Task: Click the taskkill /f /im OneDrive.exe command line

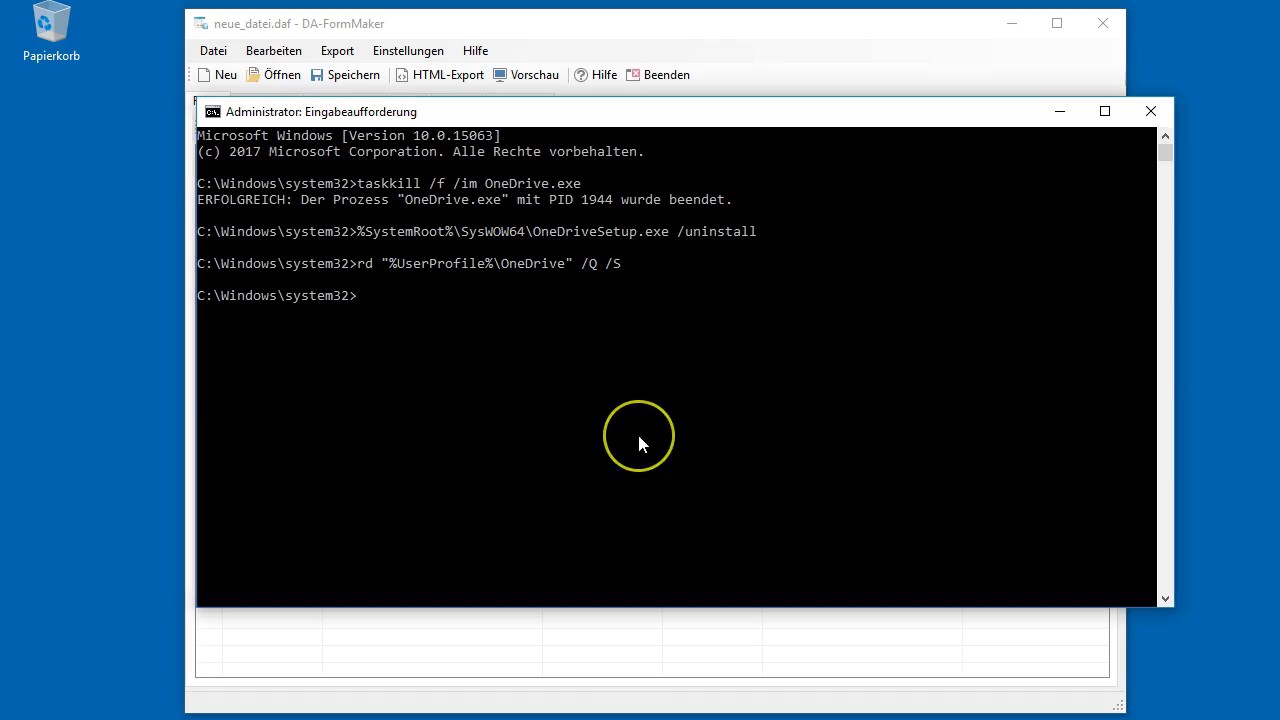Action: [389, 184]
